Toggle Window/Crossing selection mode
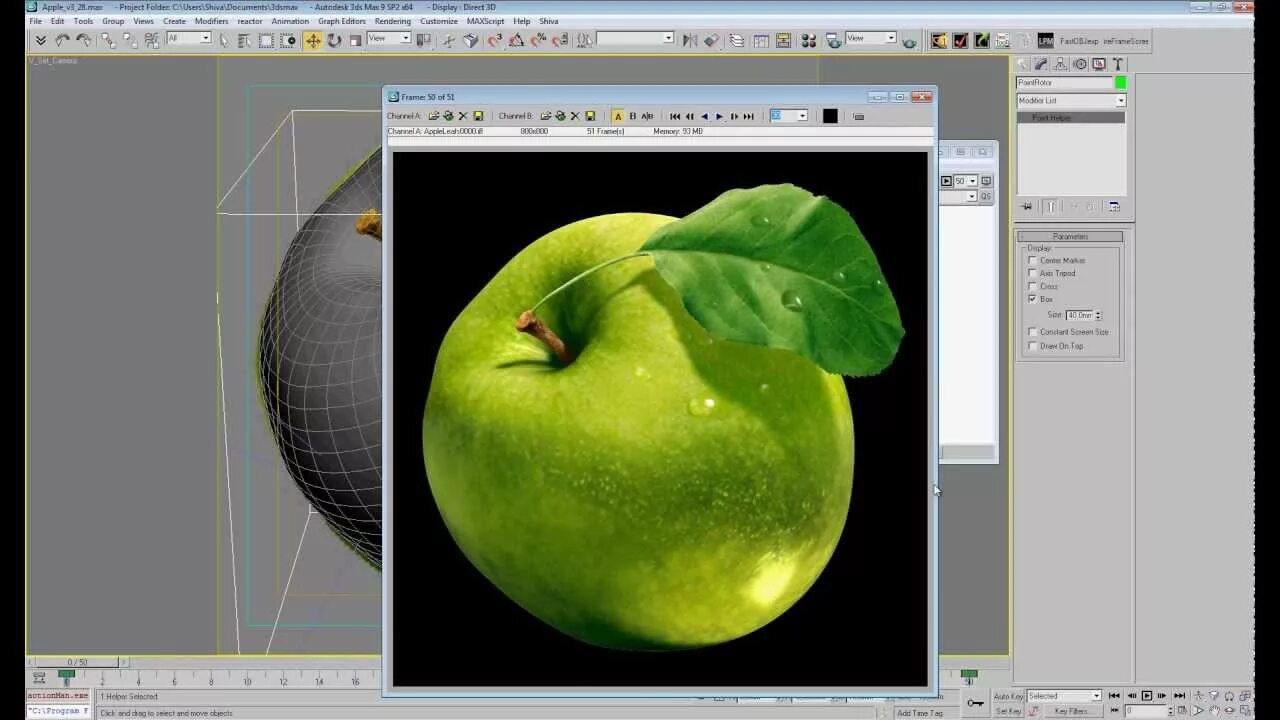This screenshot has width=1280, height=720. [x=288, y=40]
